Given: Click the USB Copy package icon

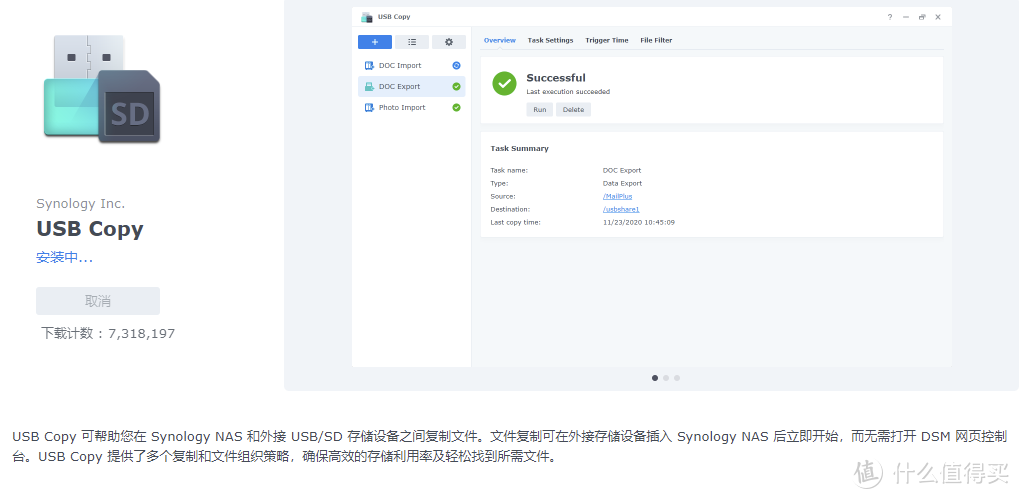Looking at the screenshot, I should click(102, 89).
